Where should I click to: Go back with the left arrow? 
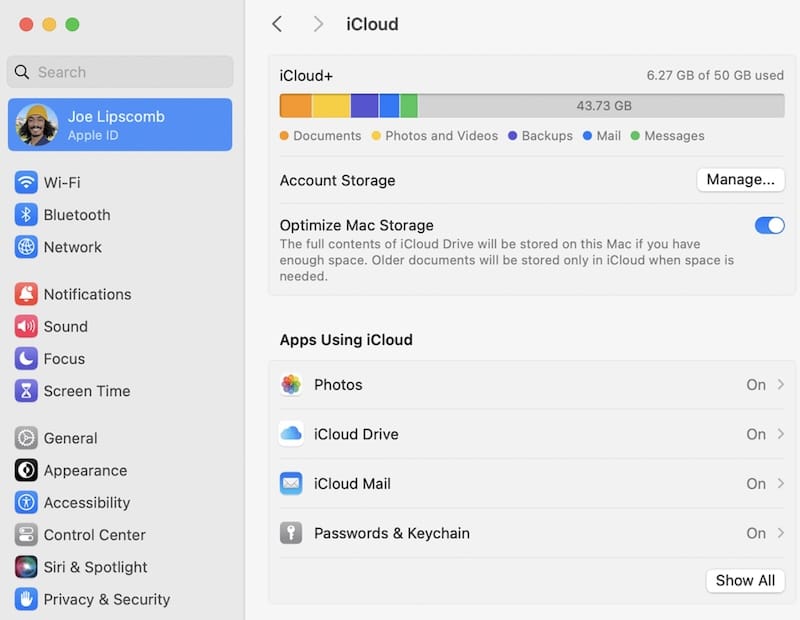pos(277,24)
